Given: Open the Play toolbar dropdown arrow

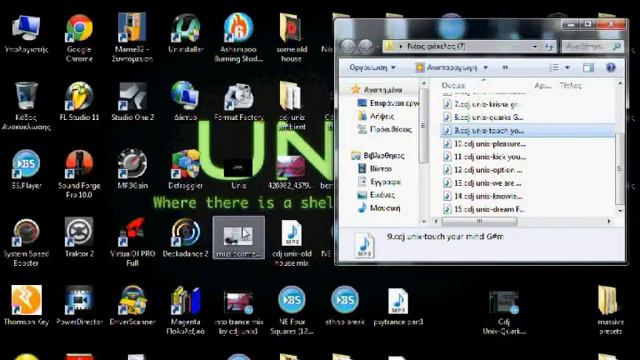Looking at the screenshot, I should pos(486,67).
